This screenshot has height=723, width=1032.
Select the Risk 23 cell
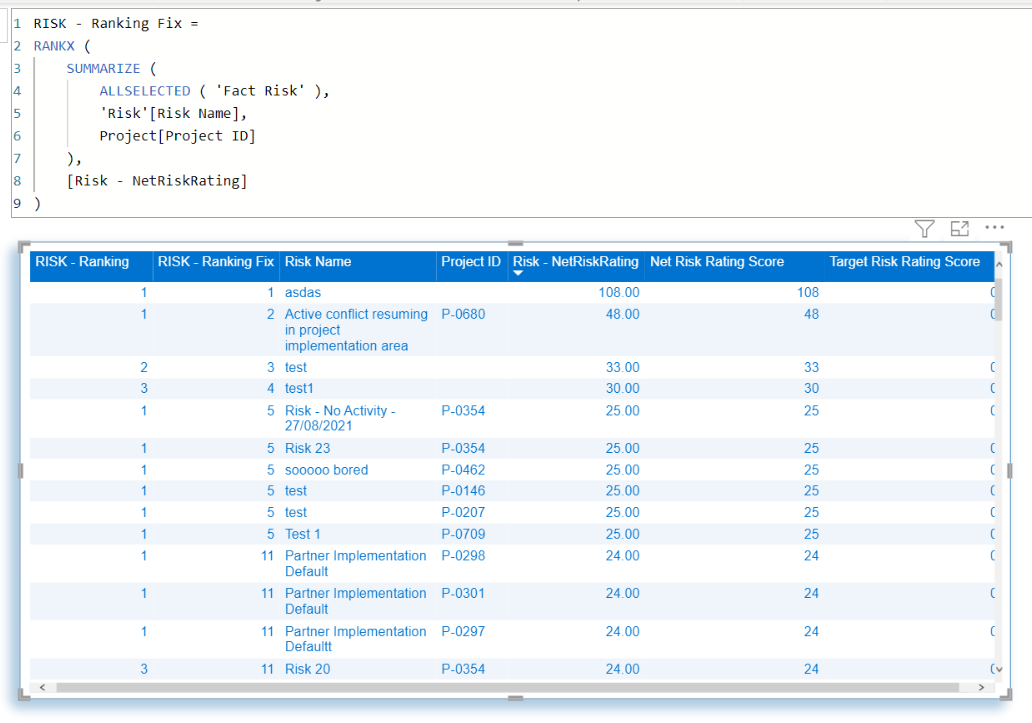307,449
